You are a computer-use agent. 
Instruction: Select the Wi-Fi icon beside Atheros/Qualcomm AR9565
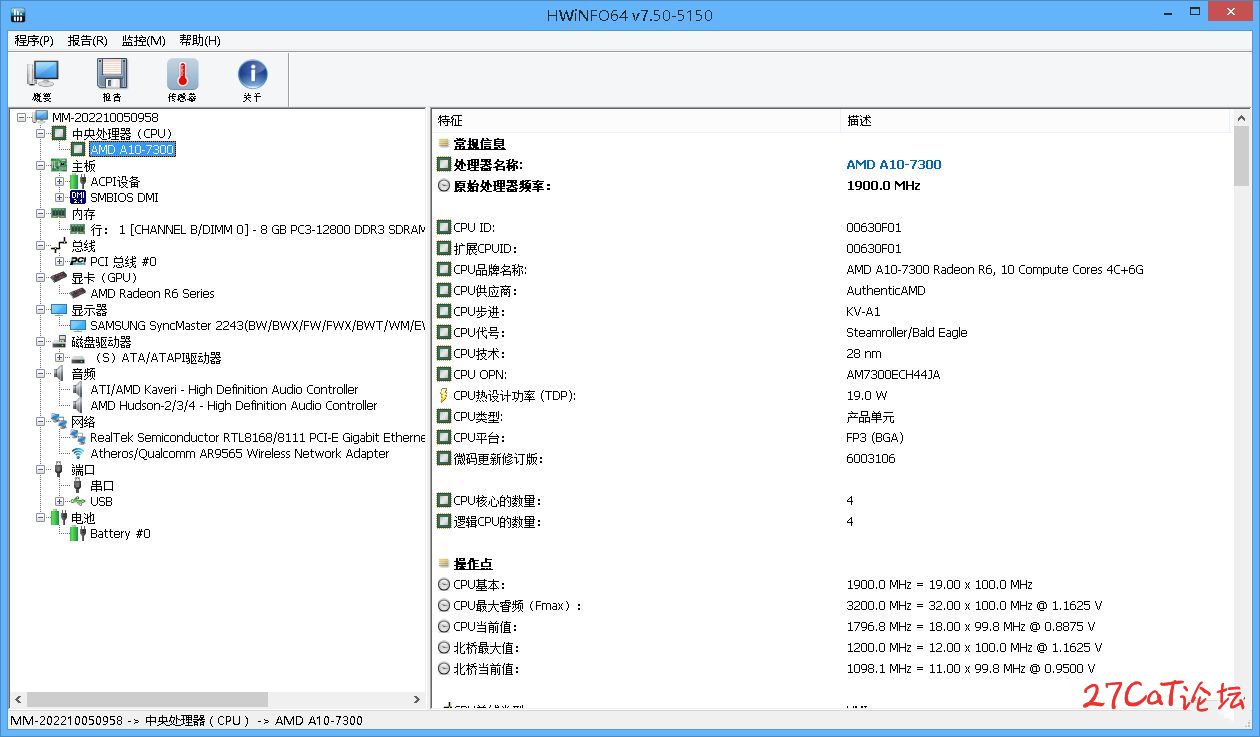tap(78, 453)
